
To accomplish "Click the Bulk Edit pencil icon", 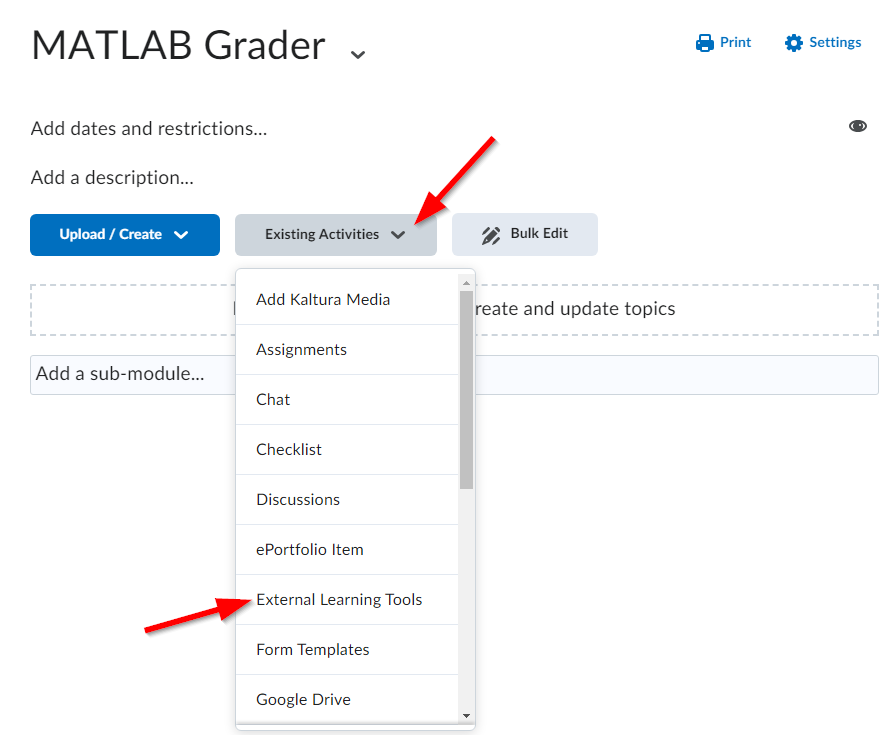I will pyautogui.click(x=491, y=235).
